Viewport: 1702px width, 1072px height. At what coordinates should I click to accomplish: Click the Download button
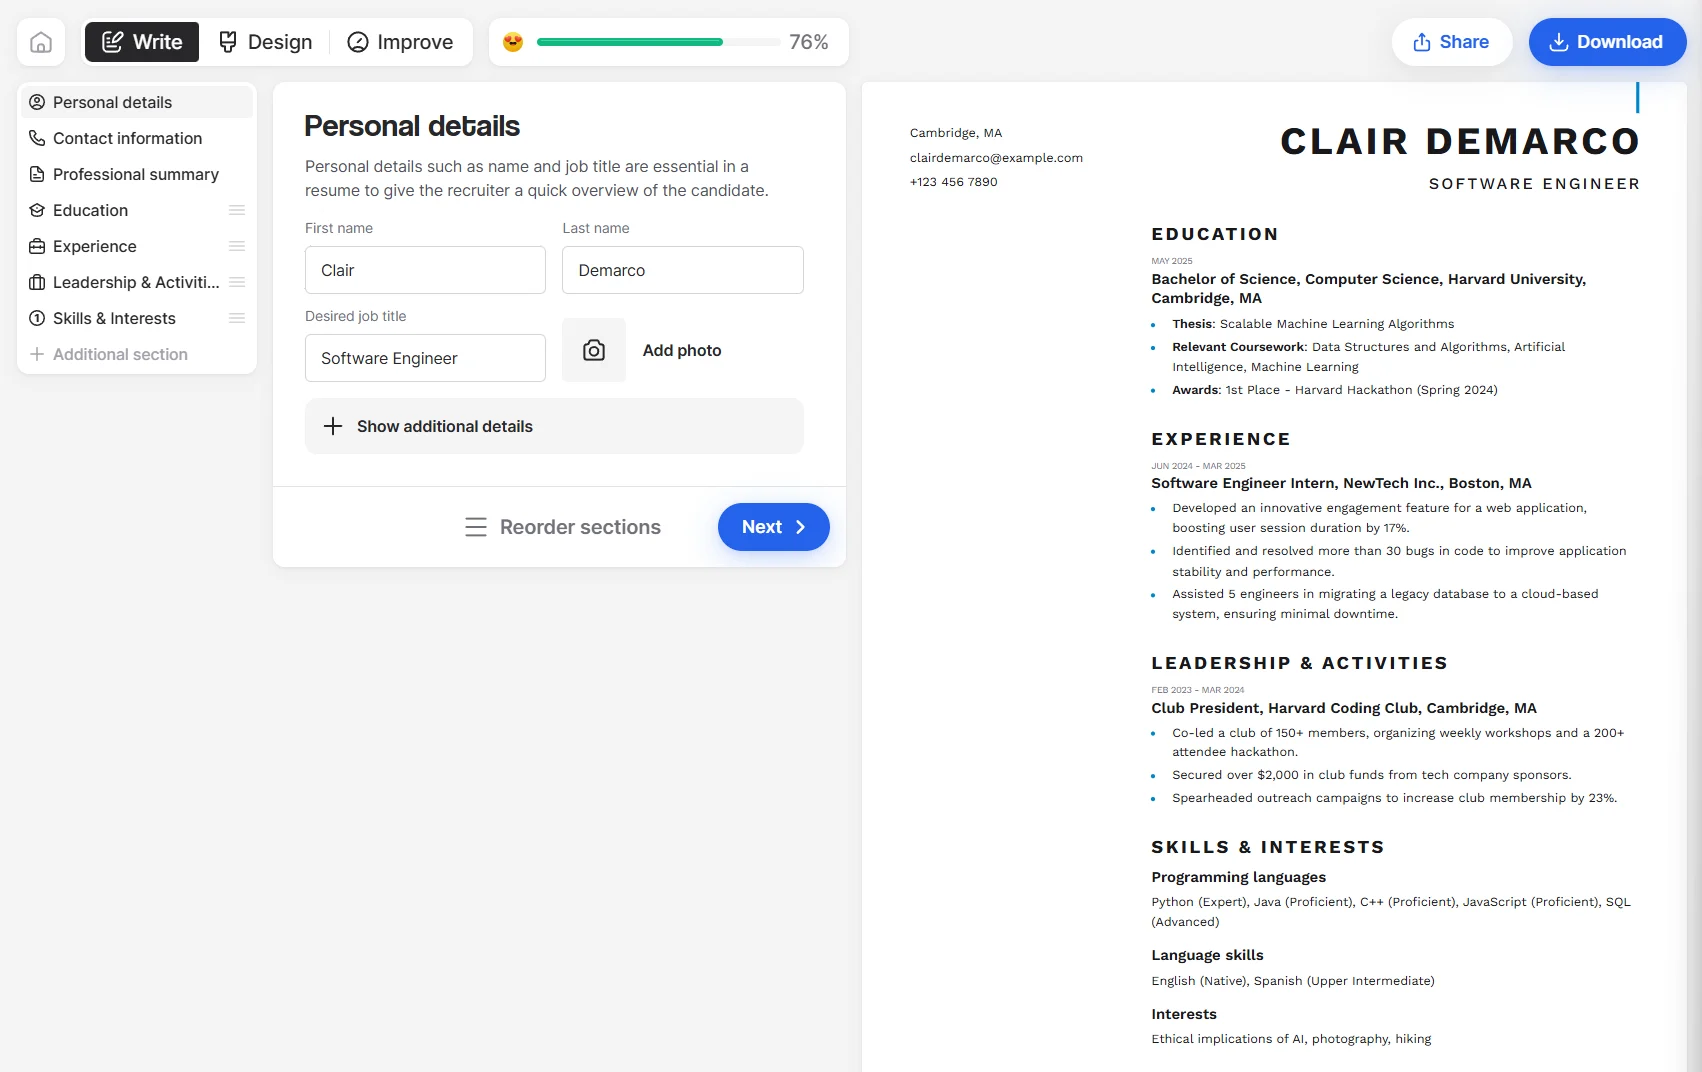click(x=1607, y=42)
